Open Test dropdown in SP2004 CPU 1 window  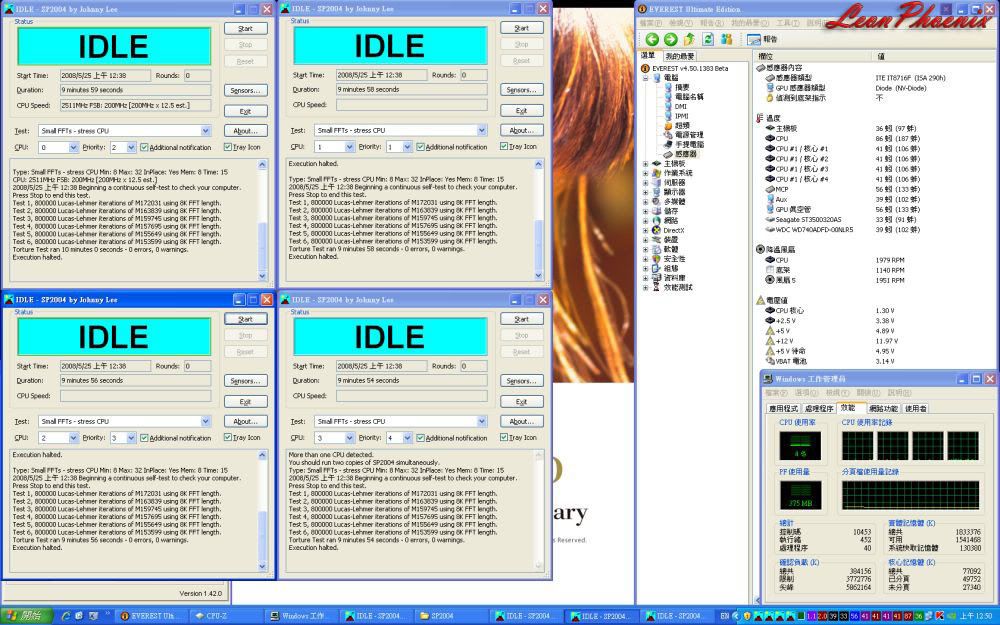coord(482,130)
